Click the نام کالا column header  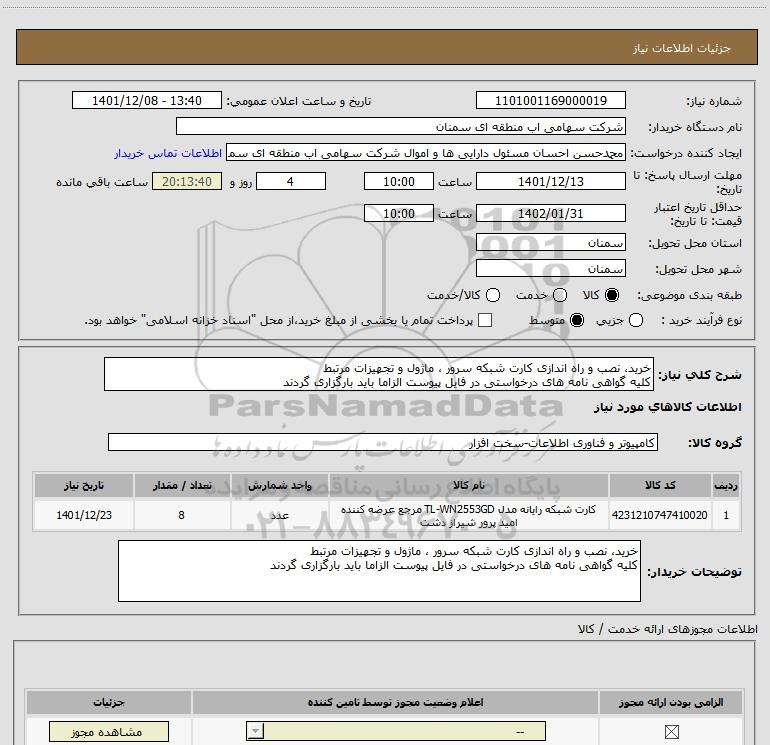[468, 485]
